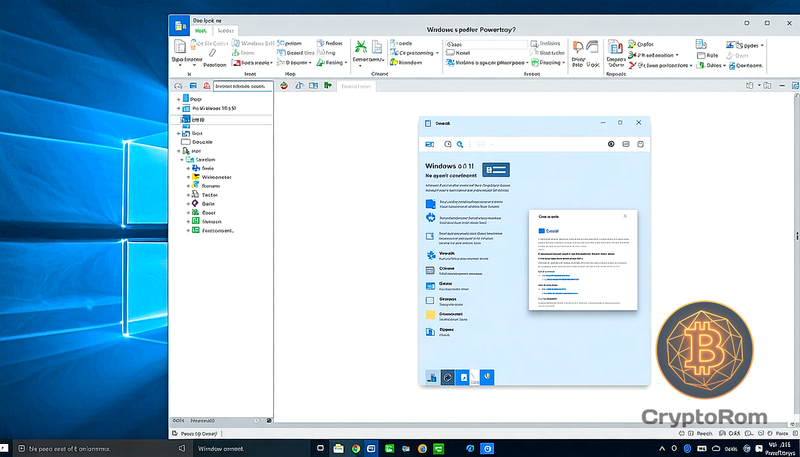Expand the first tree node at the top of the sidebar

[x=178, y=100]
